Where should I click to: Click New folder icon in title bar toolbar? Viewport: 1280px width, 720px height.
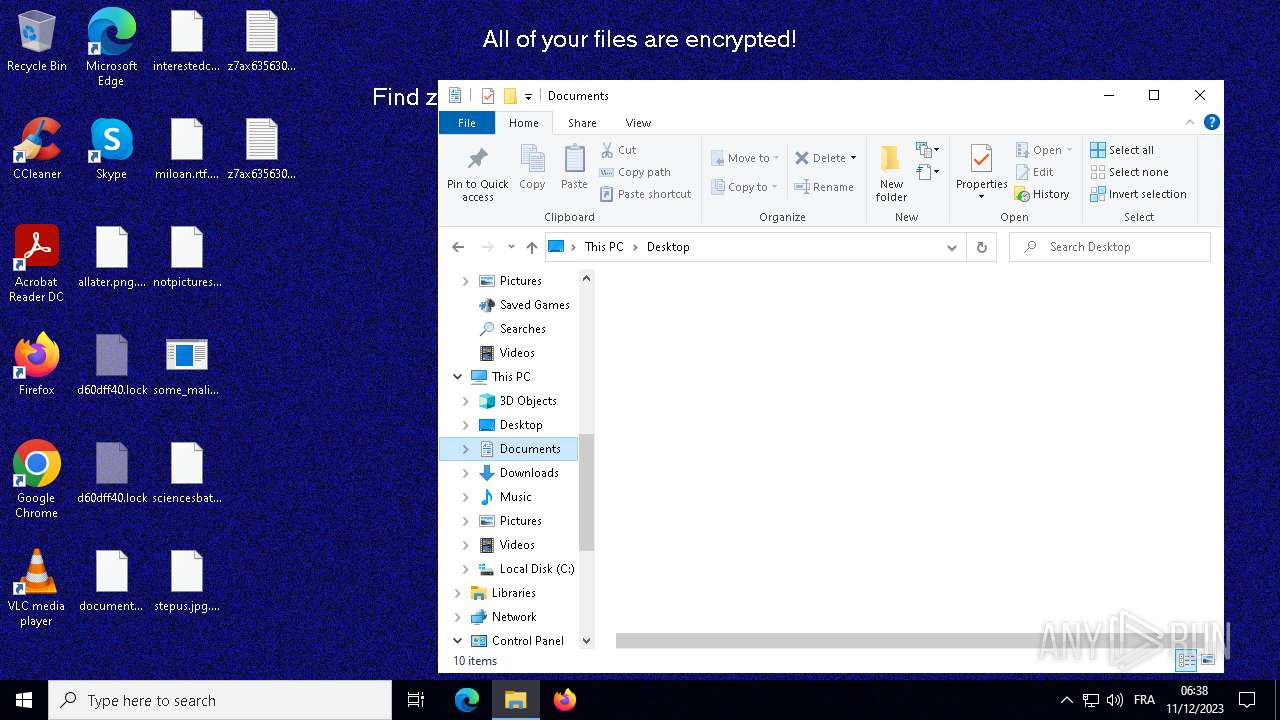point(509,96)
